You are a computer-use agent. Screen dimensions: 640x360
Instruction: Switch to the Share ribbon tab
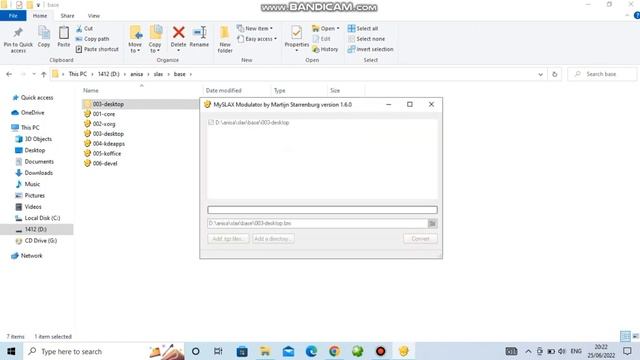click(x=67, y=16)
